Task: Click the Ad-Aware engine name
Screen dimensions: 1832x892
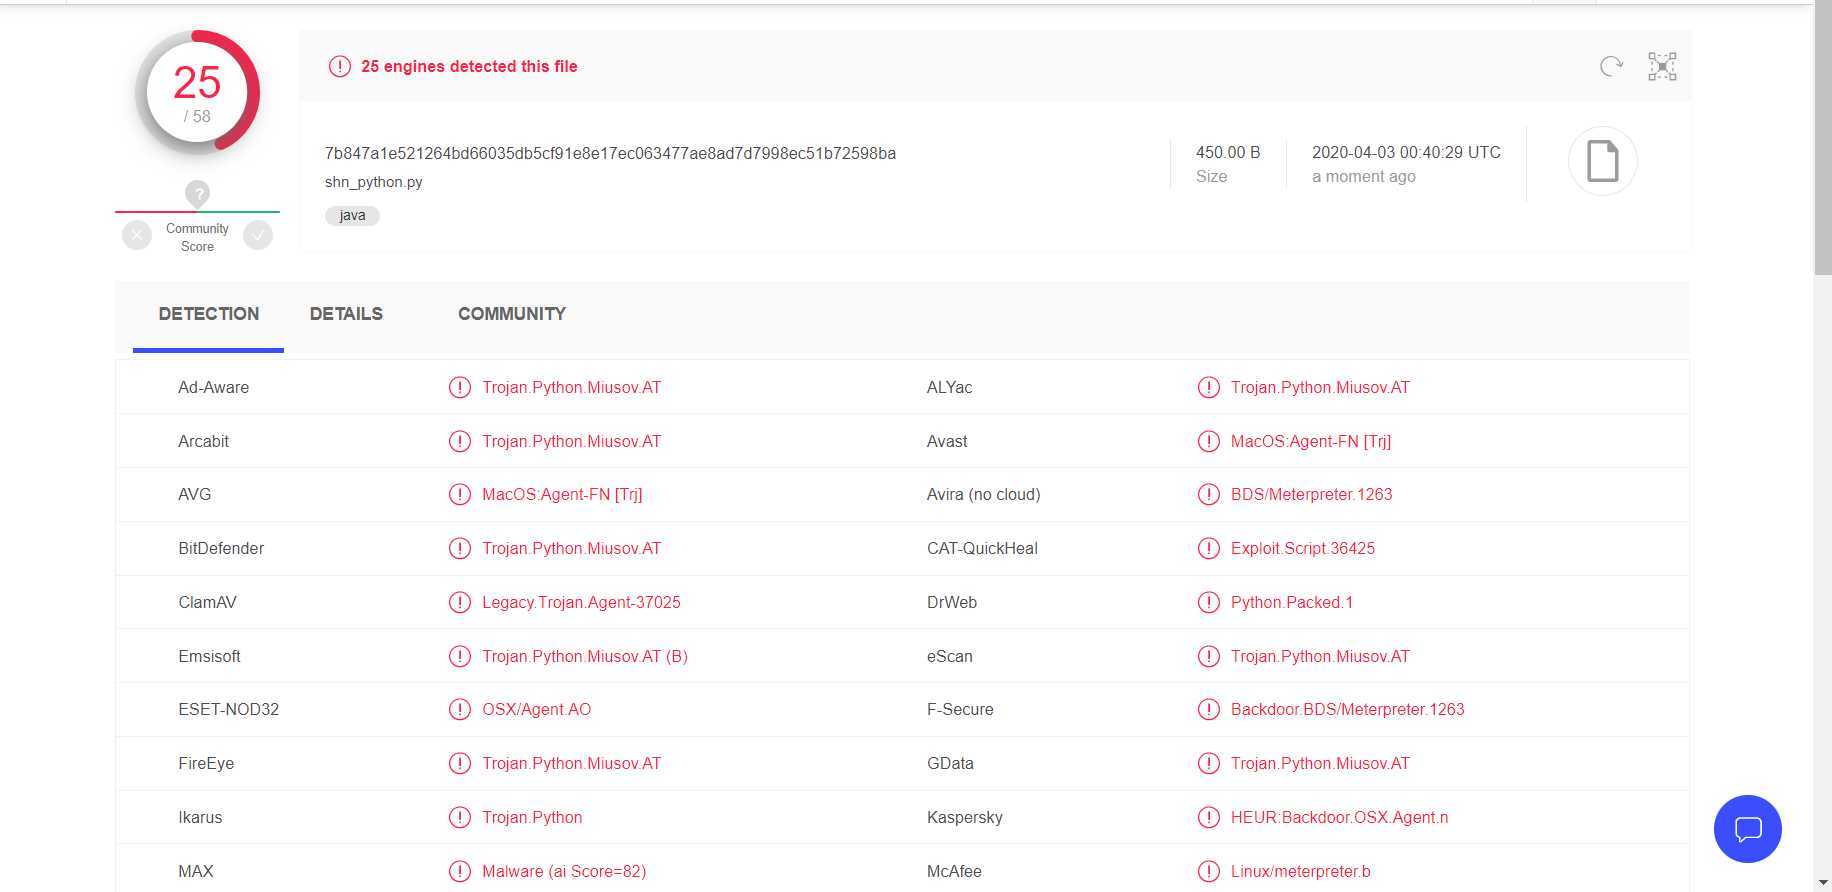Action: 213,387
